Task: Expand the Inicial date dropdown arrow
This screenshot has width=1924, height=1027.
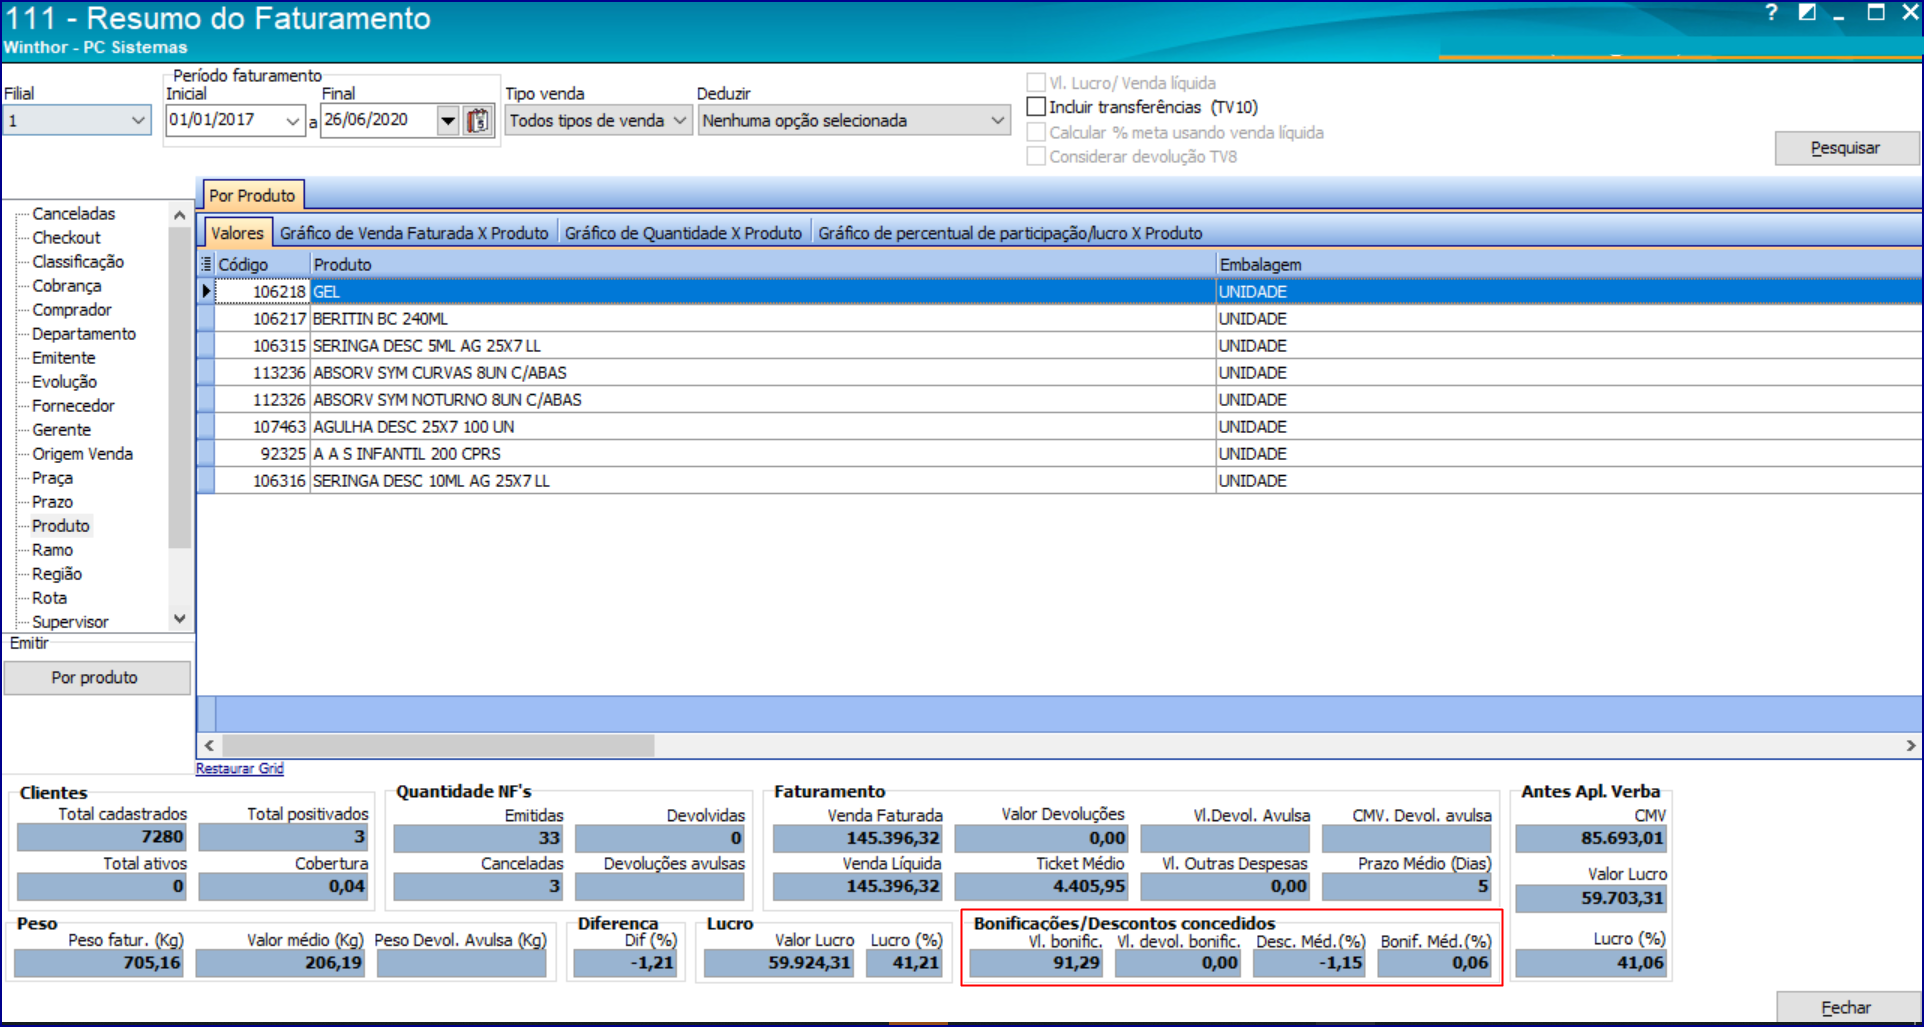Action: click(x=292, y=121)
